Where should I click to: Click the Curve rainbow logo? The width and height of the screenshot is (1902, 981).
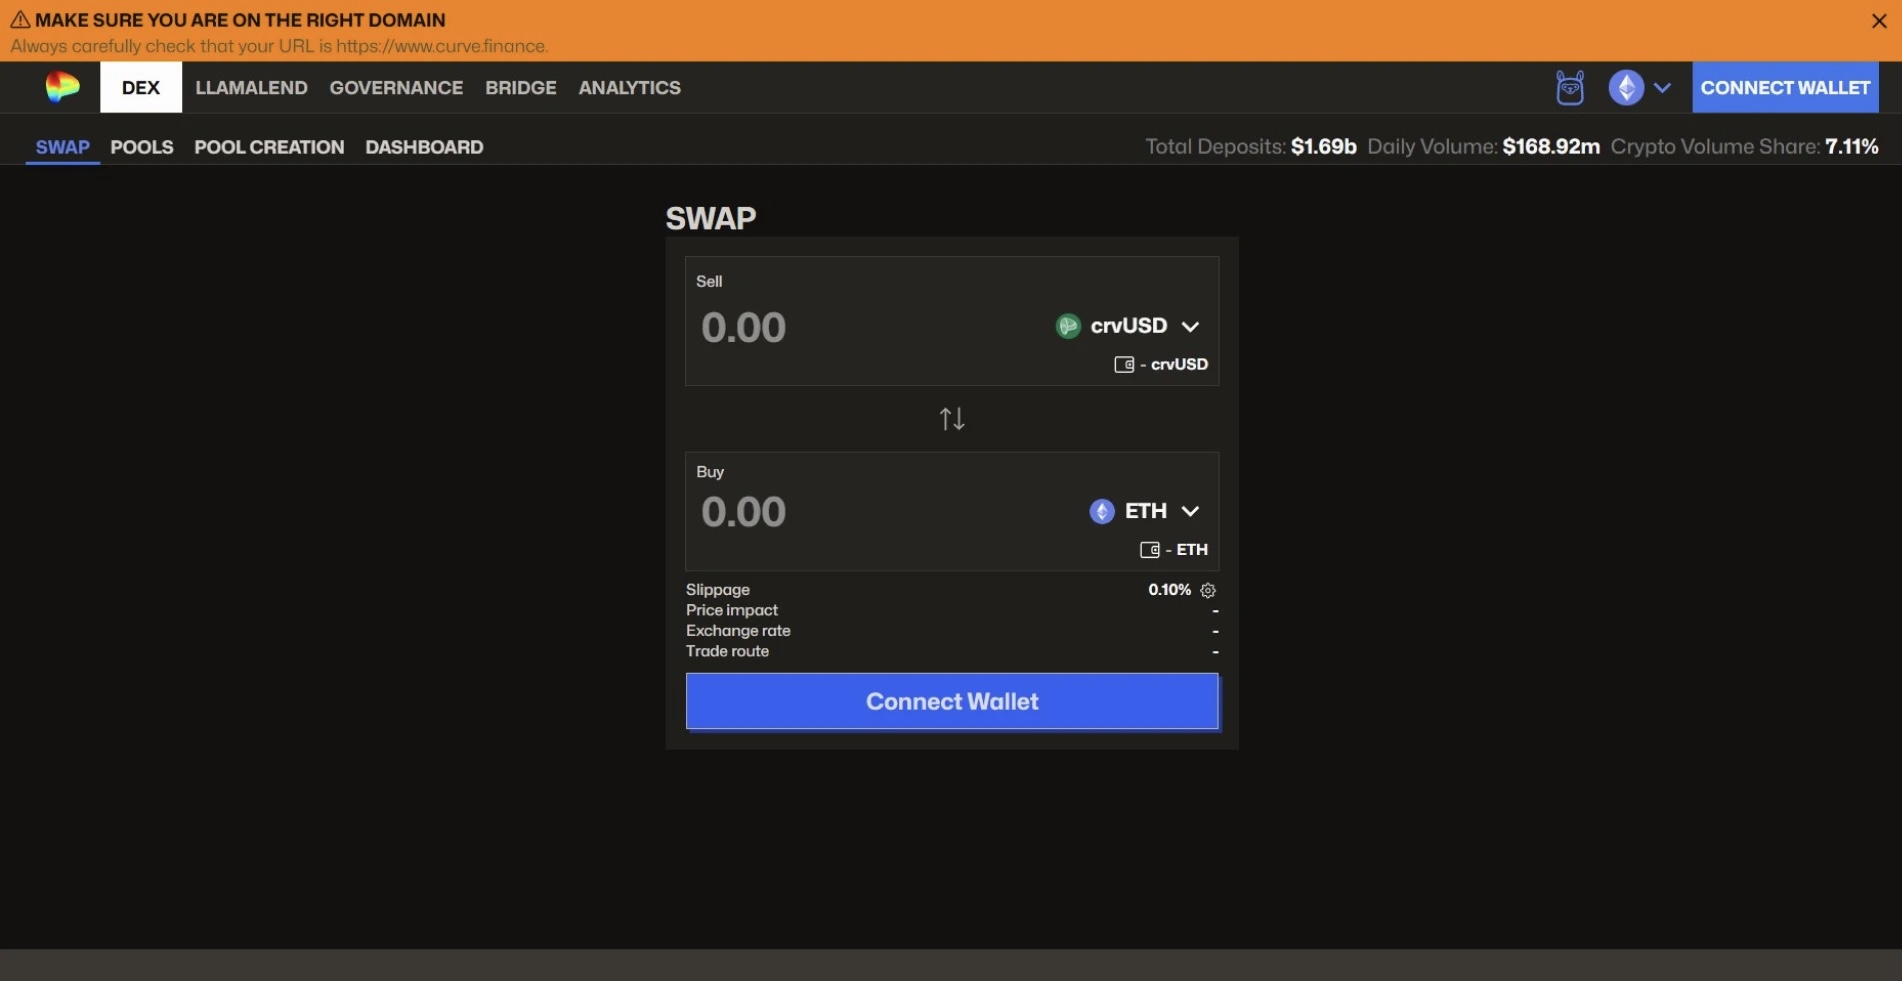(x=62, y=87)
